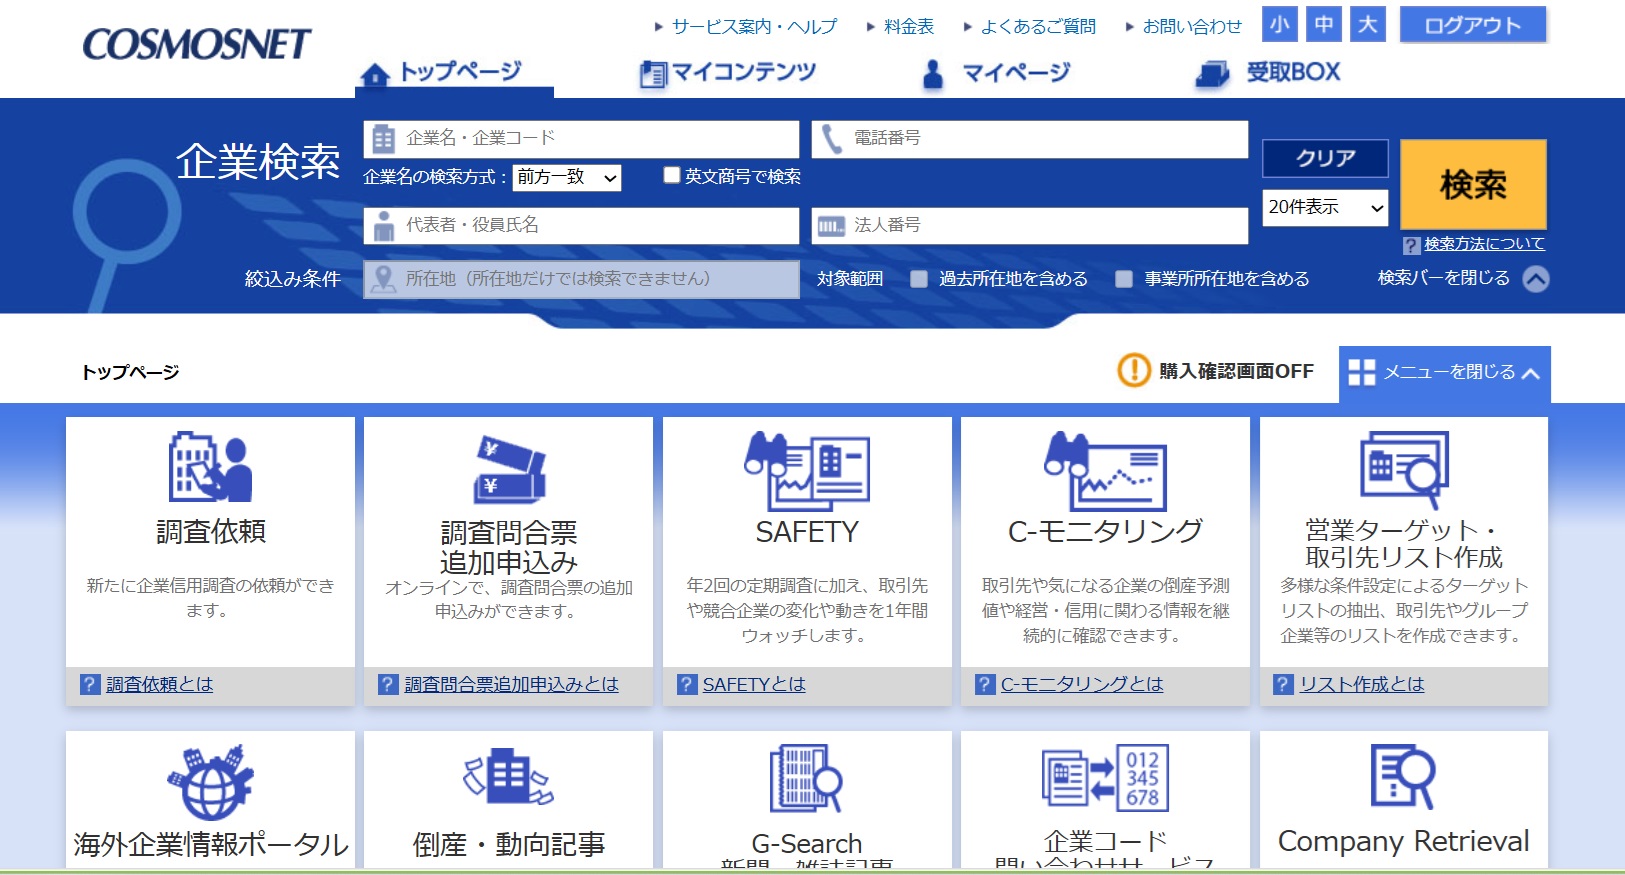This screenshot has height=875, width=1625.
Task: Focus the 代表者・役員氏名 input field
Action: pos(581,226)
